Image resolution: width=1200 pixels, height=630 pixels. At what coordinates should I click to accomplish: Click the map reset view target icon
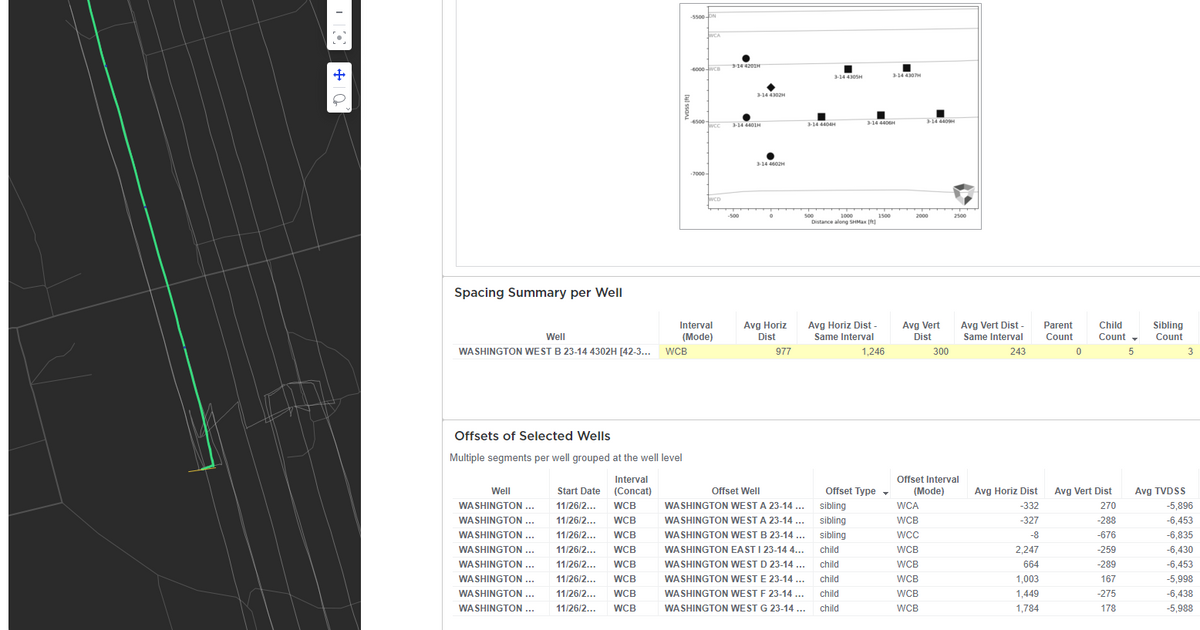tap(340, 37)
